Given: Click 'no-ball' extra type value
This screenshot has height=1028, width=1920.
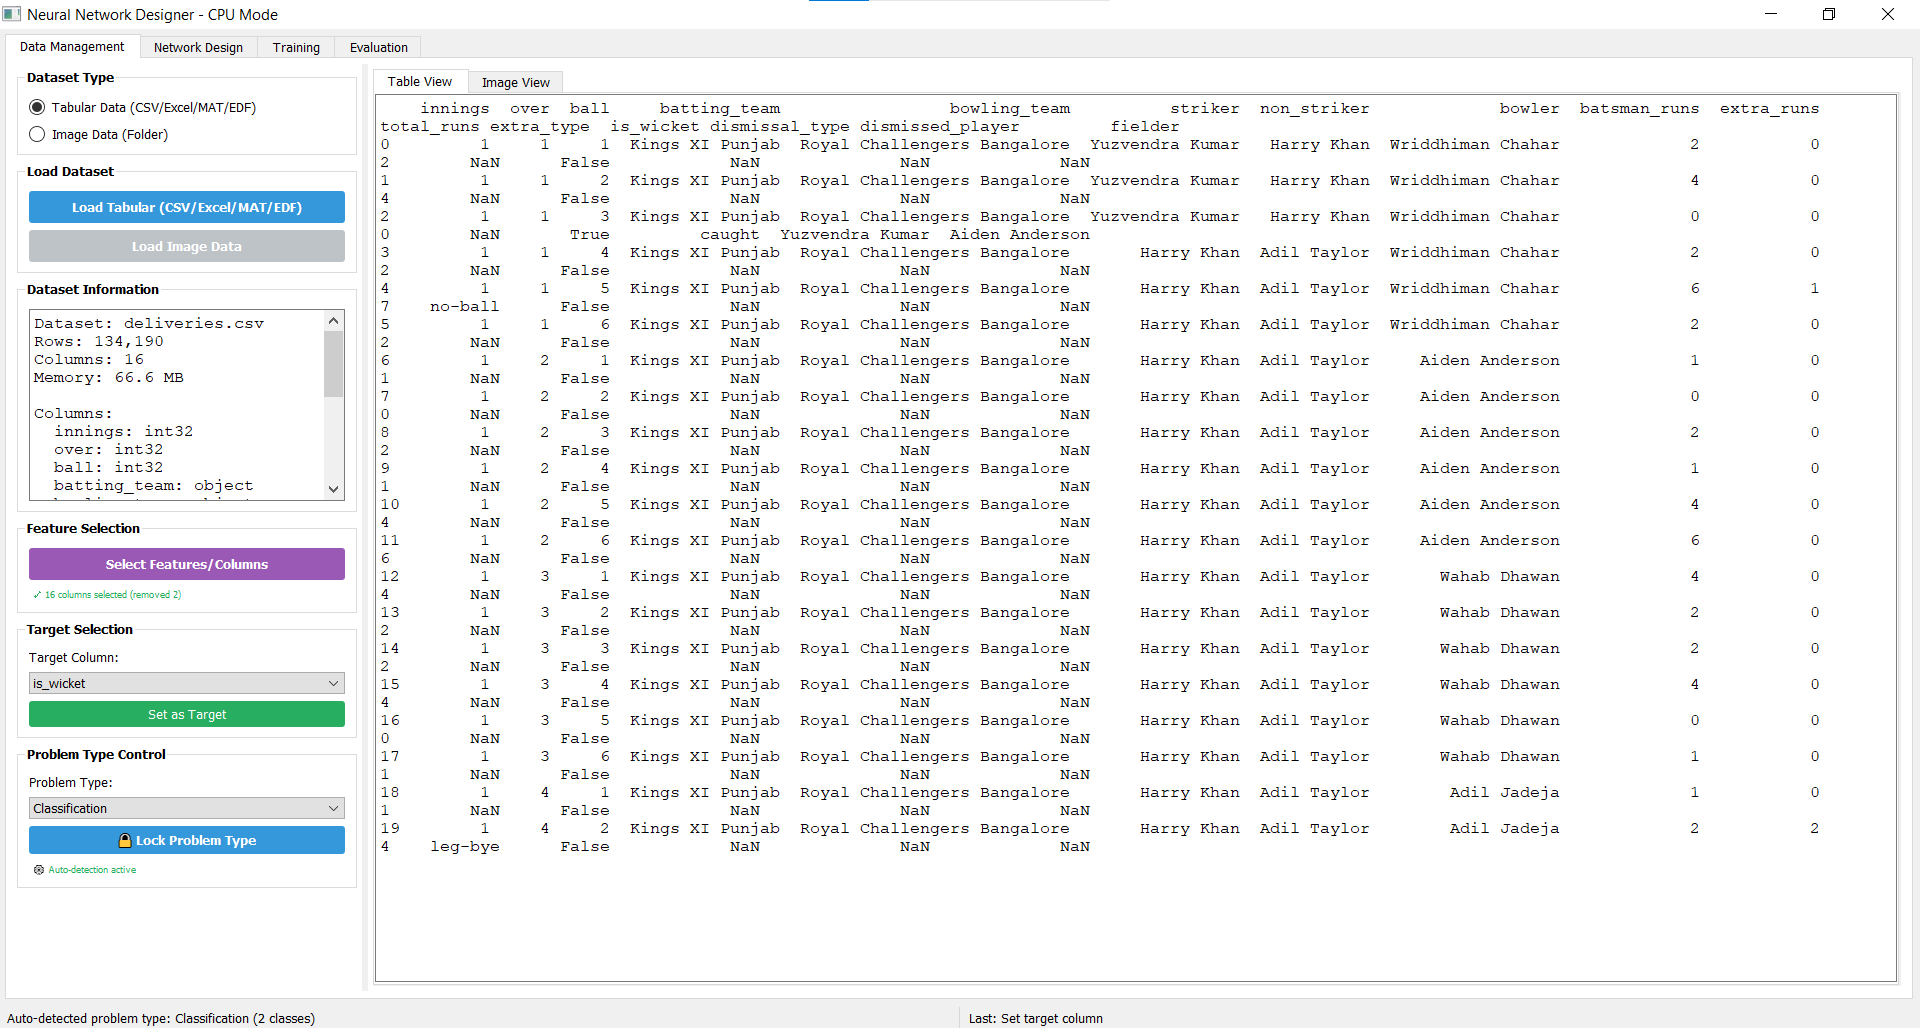Looking at the screenshot, I should (465, 306).
